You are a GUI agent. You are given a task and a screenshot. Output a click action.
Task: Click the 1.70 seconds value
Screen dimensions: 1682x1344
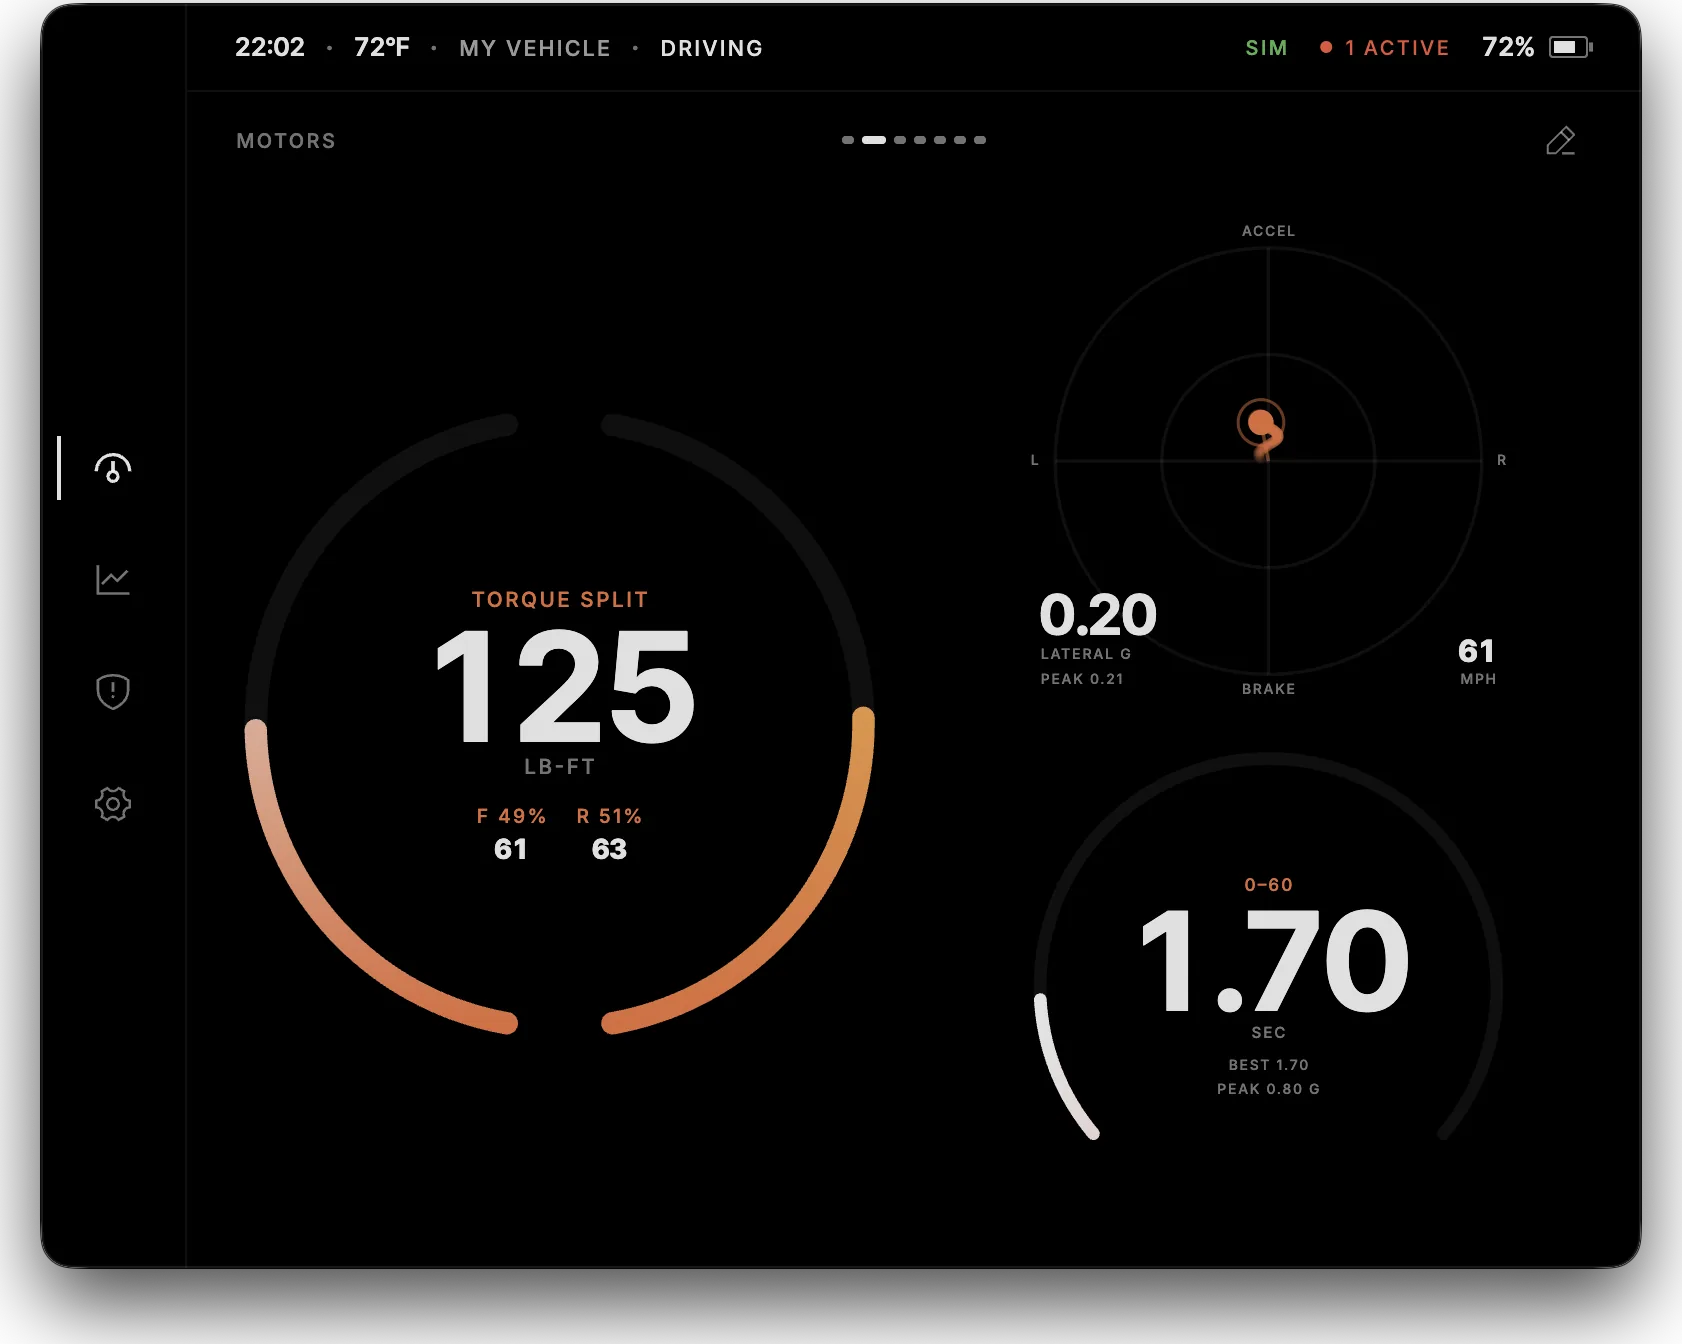click(1275, 960)
